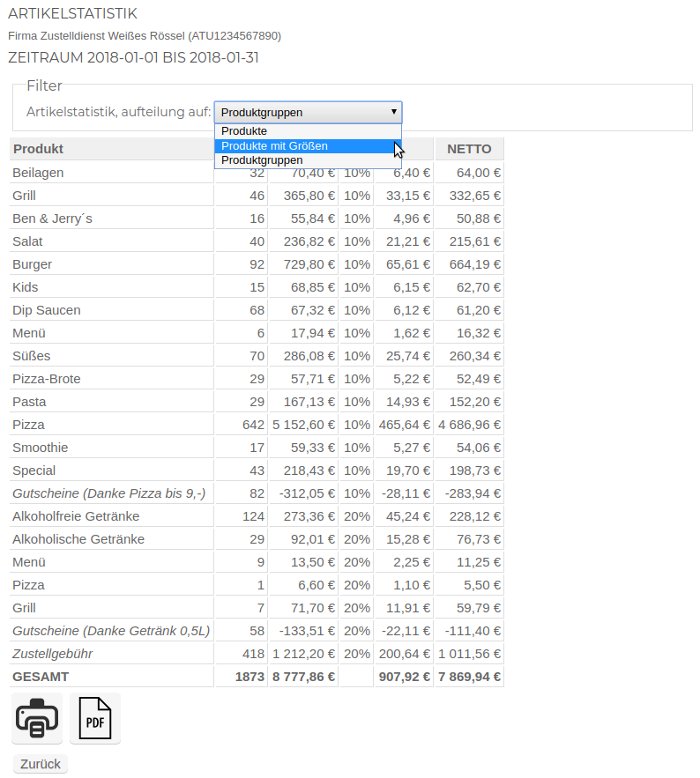Viewport: 700px width, 778px height.
Task: Click the value '236,82 €' in Salat row
Action: click(309, 241)
